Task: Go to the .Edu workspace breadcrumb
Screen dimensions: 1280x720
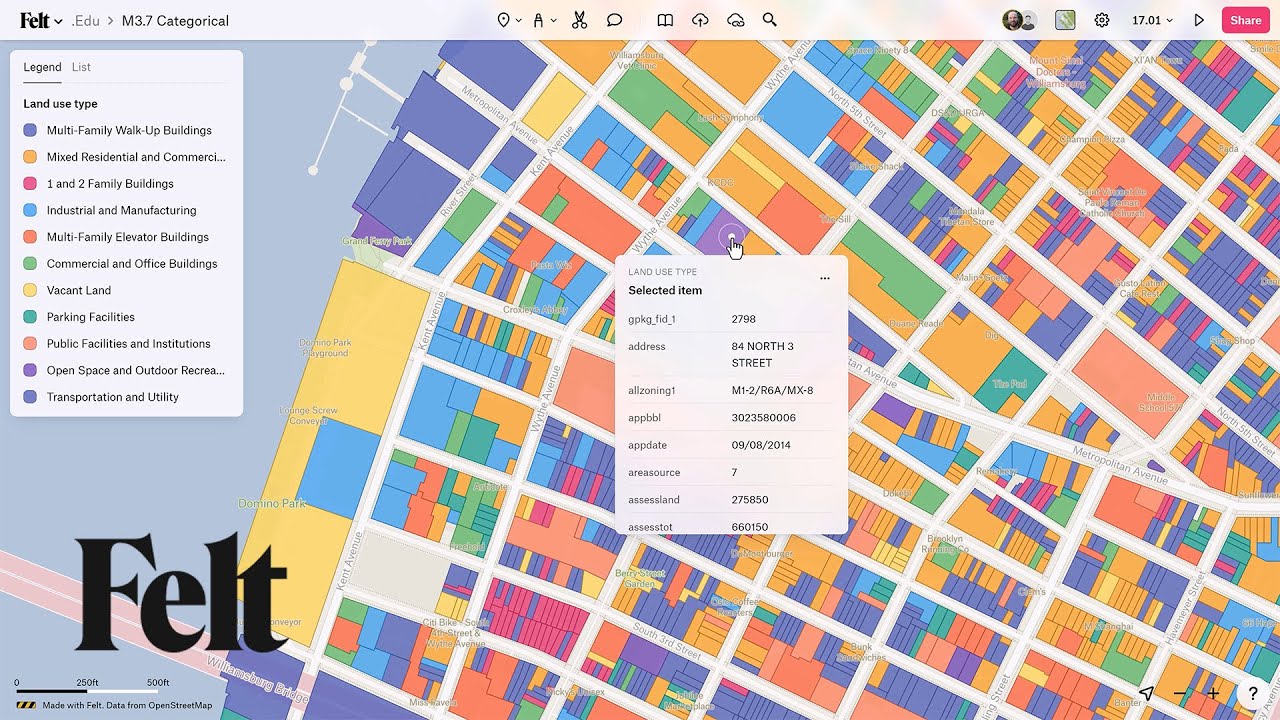Action: point(86,20)
